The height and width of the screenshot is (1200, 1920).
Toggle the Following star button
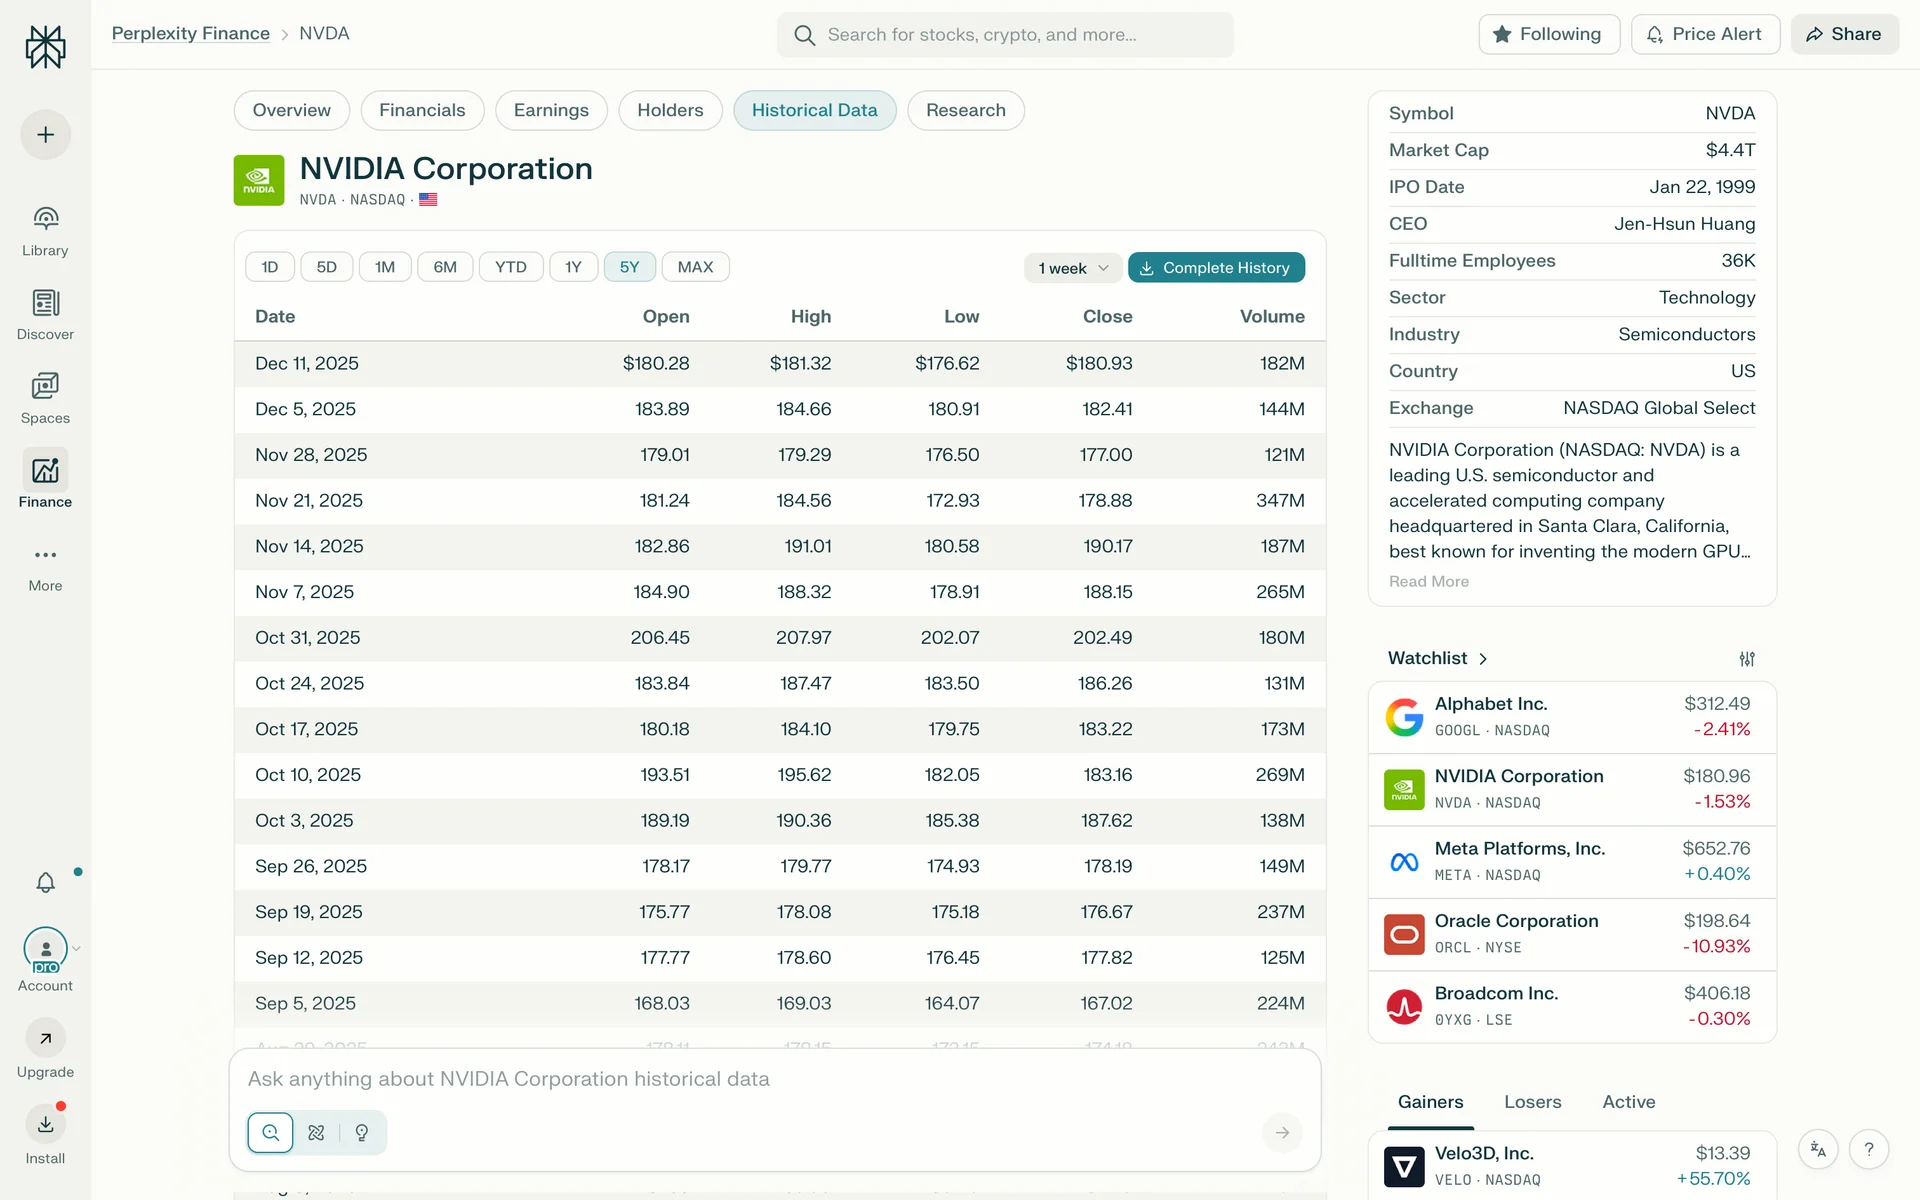(x=1548, y=34)
